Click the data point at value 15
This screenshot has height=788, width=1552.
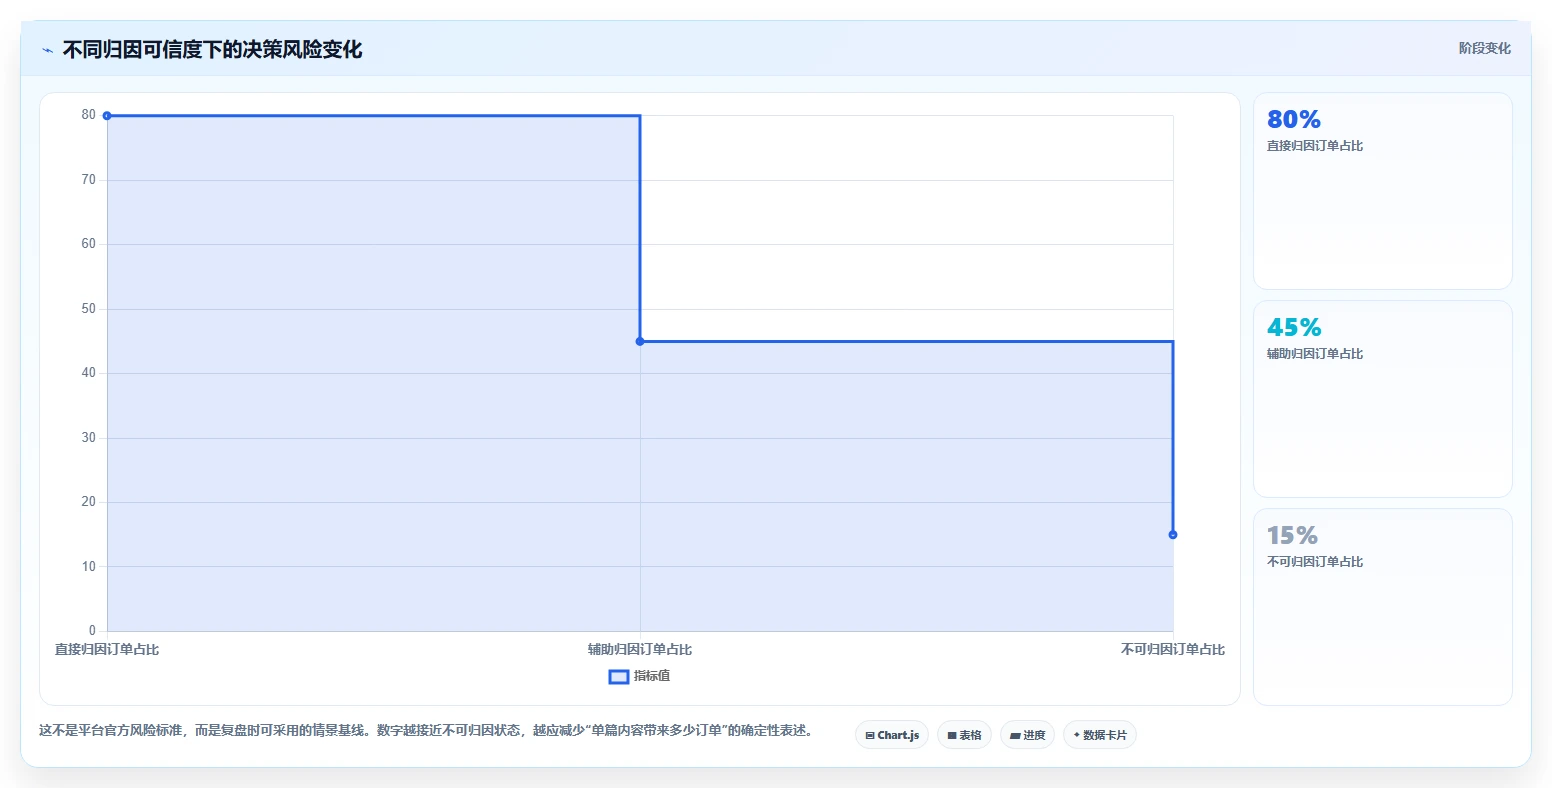point(1173,535)
